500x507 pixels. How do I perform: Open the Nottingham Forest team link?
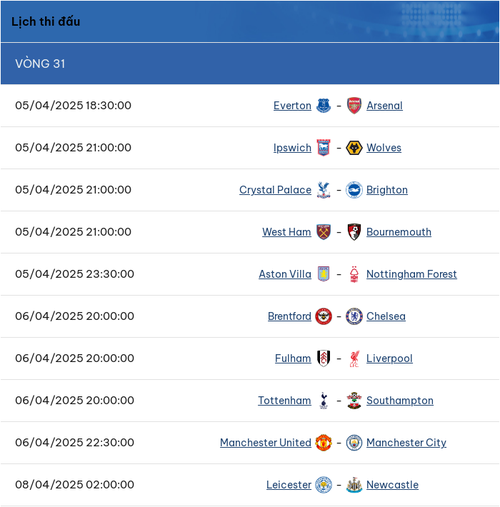(x=411, y=274)
